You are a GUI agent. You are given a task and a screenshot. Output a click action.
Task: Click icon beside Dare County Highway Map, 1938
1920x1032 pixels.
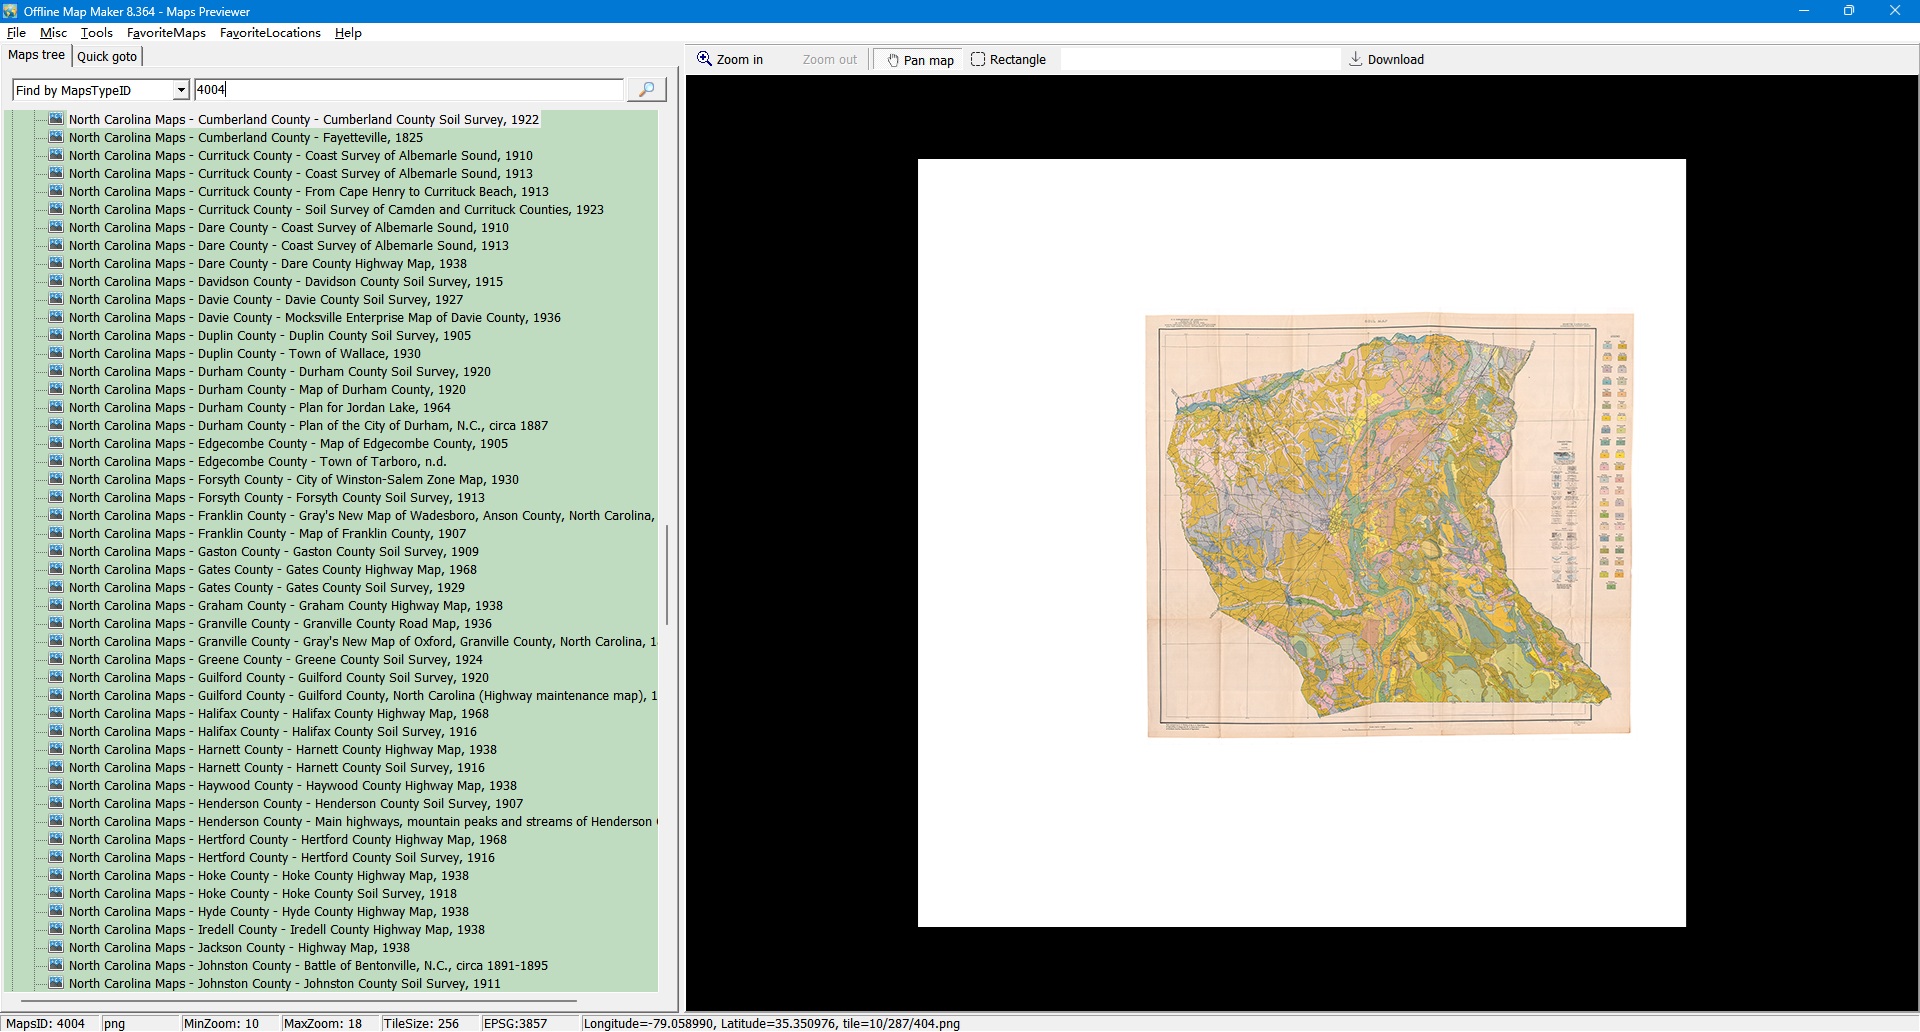57,264
